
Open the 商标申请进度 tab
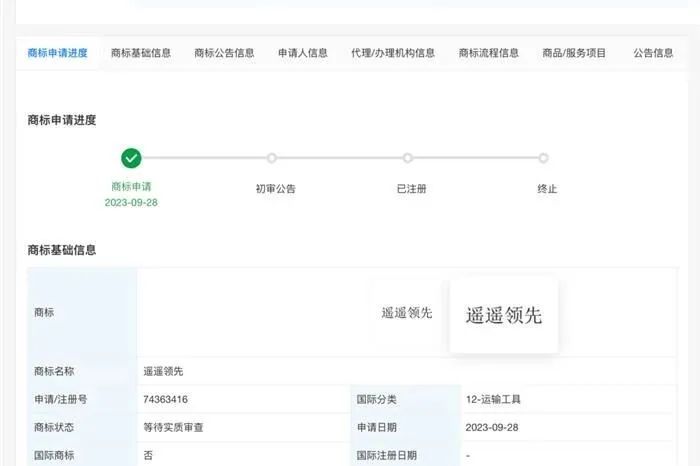point(57,53)
